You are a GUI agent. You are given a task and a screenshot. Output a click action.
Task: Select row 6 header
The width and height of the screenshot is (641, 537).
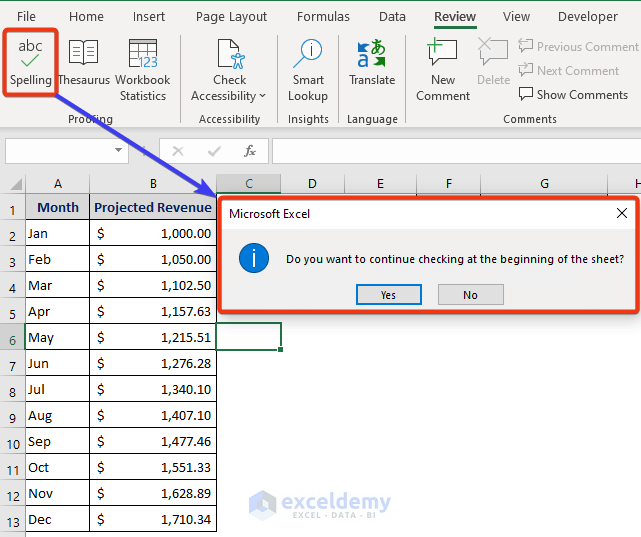point(13,339)
